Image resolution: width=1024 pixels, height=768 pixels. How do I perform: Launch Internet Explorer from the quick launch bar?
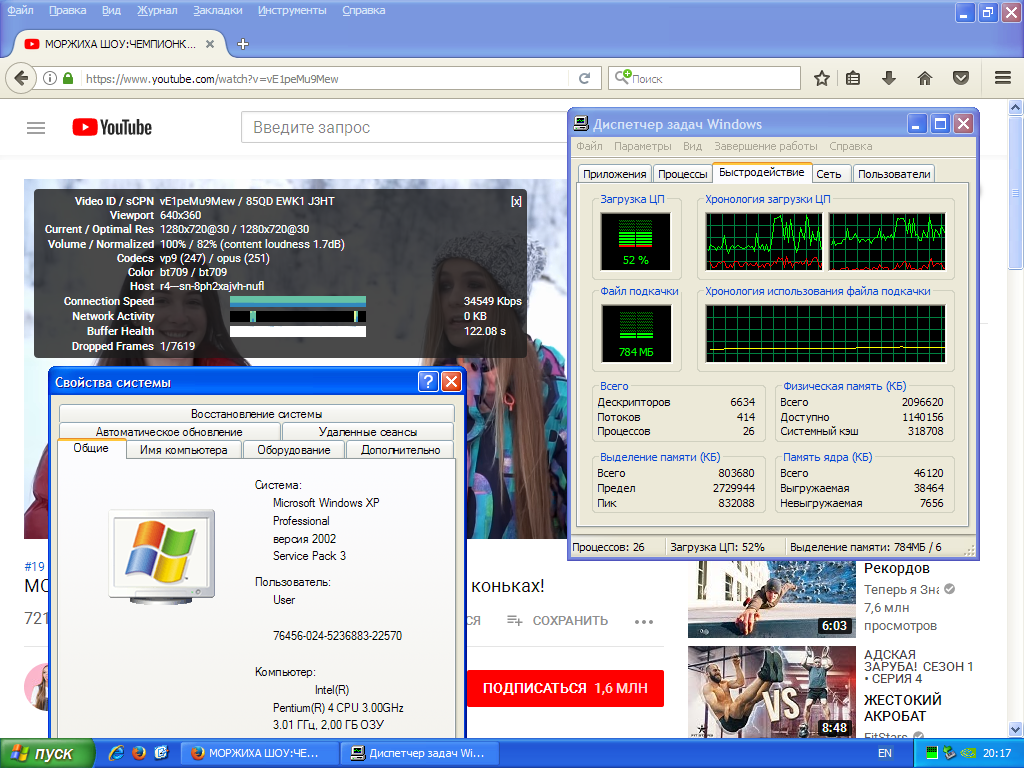point(116,753)
